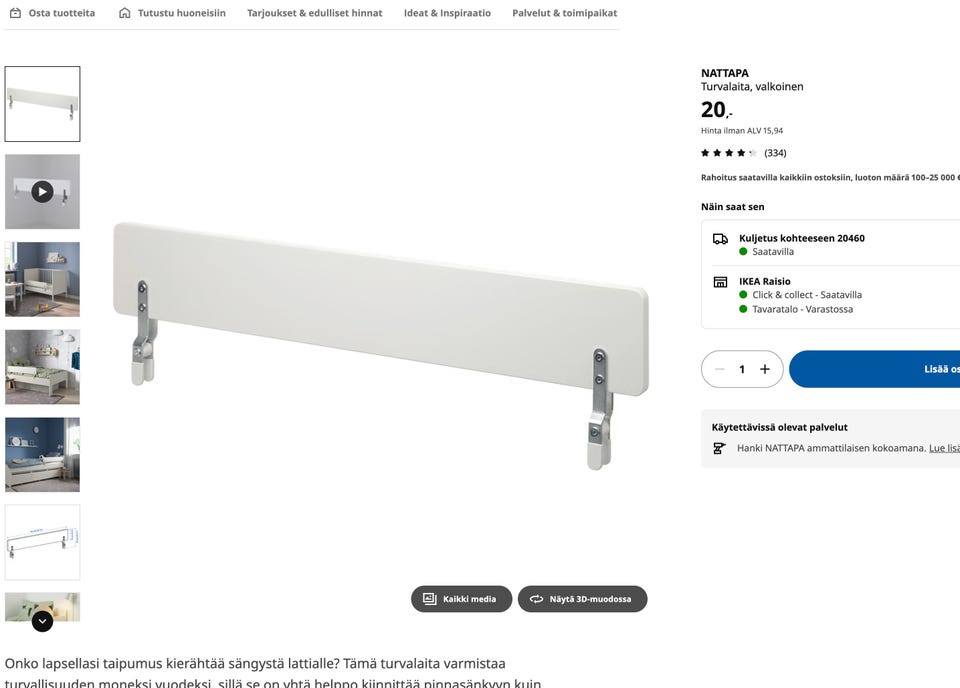The height and width of the screenshot is (688, 960).
Task: Open Tutustu huoneisiin menu item
Action: pos(172,13)
